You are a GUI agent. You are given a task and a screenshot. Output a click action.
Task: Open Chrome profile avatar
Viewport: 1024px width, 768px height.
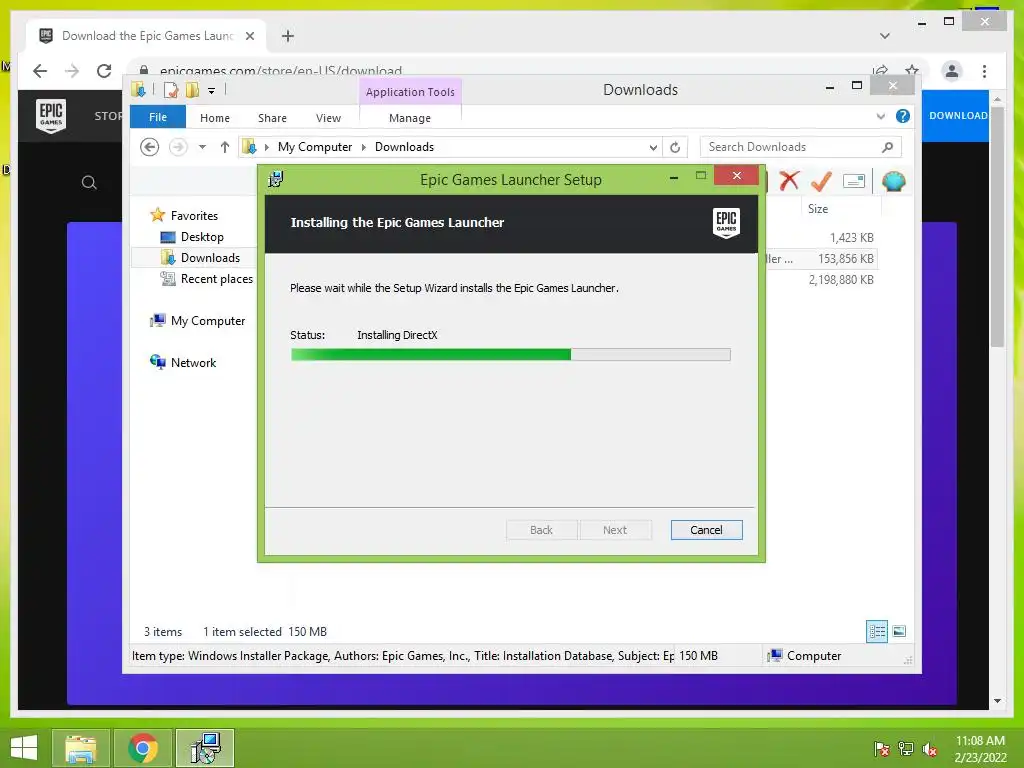pyautogui.click(x=952, y=71)
